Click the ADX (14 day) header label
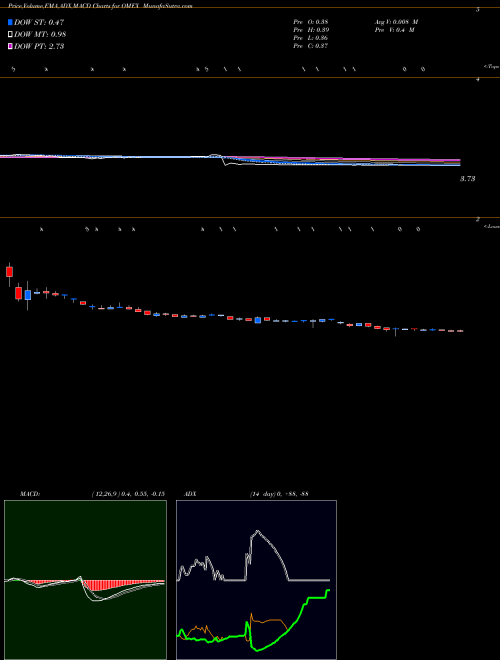This screenshot has height=660, width=500. pos(246,494)
